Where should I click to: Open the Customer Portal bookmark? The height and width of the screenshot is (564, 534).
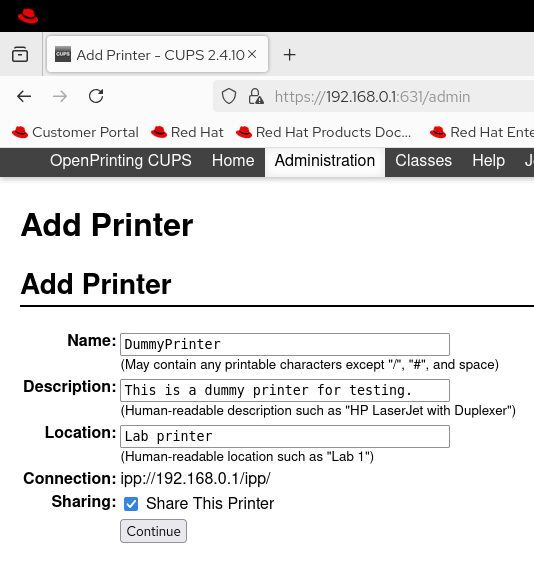75,132
